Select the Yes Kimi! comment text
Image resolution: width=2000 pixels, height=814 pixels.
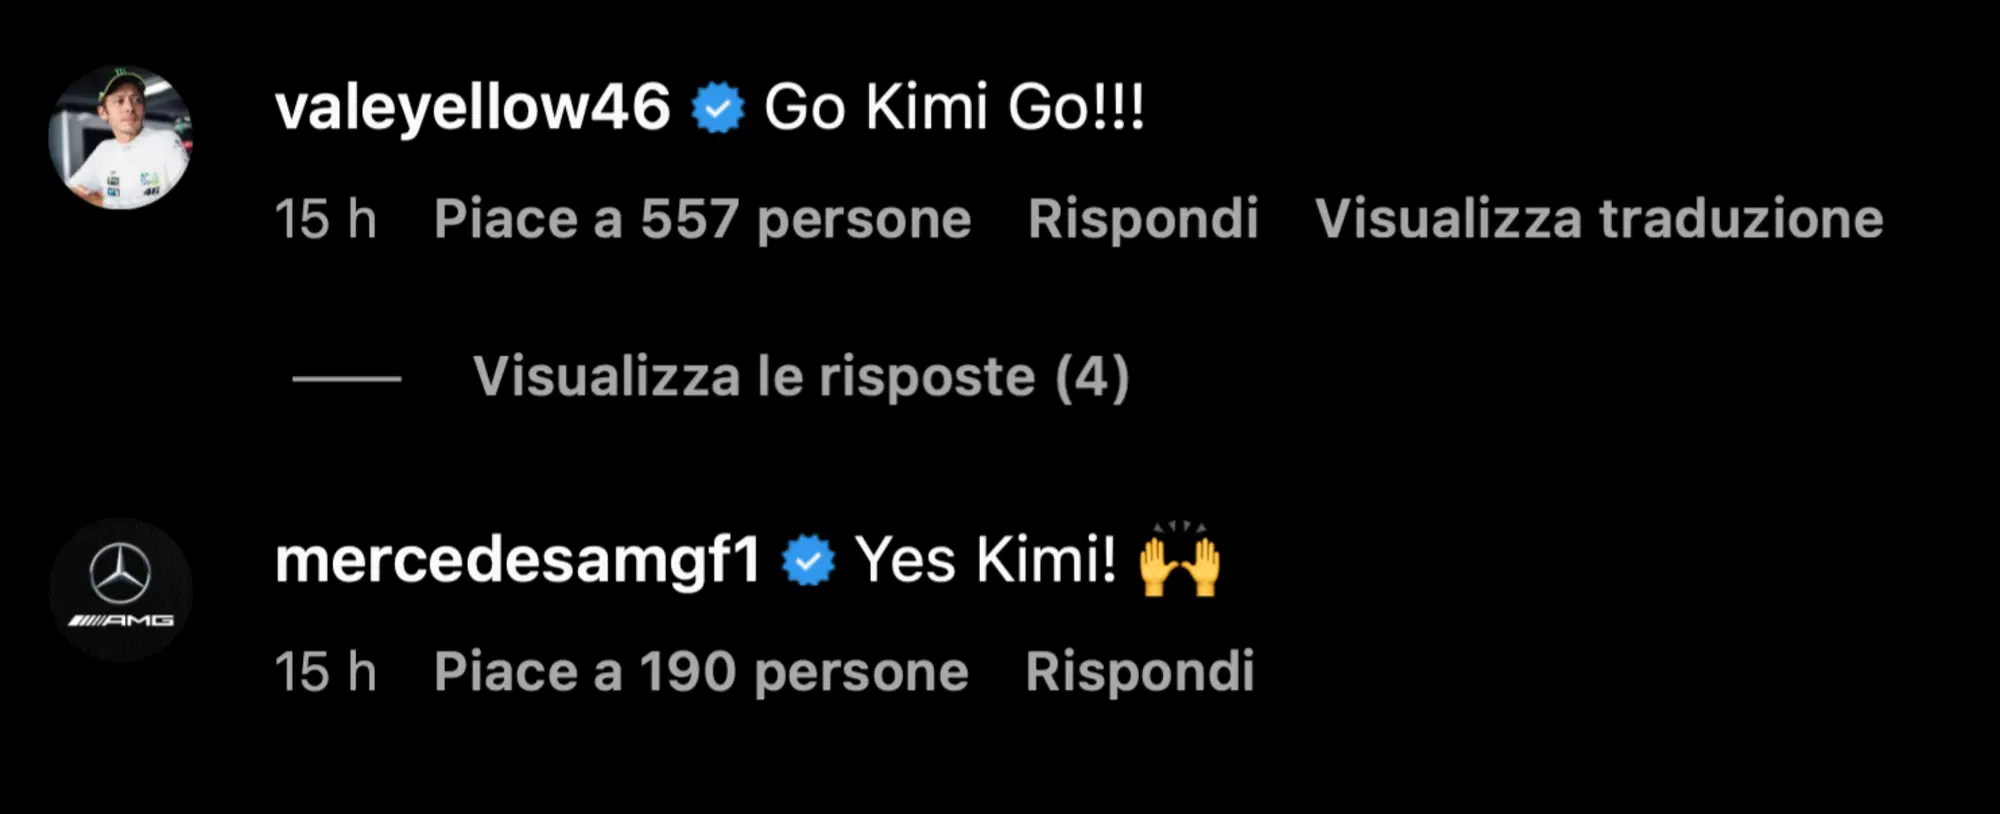click(985, 559)
